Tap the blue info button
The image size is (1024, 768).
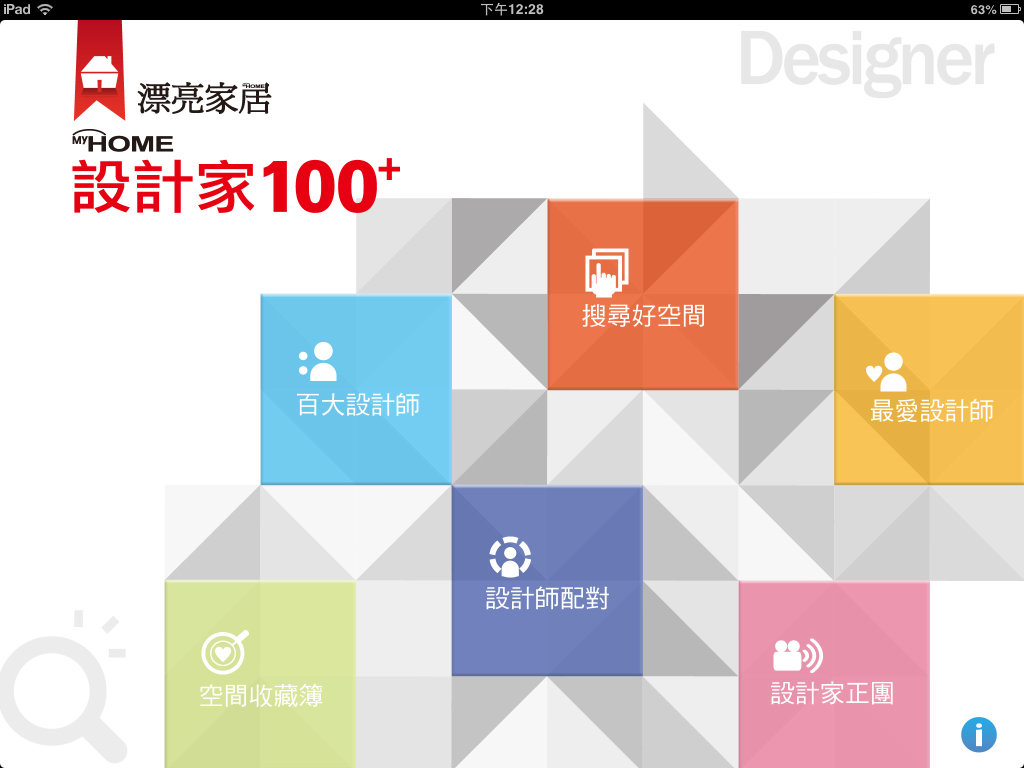click(x=977, y=734)
